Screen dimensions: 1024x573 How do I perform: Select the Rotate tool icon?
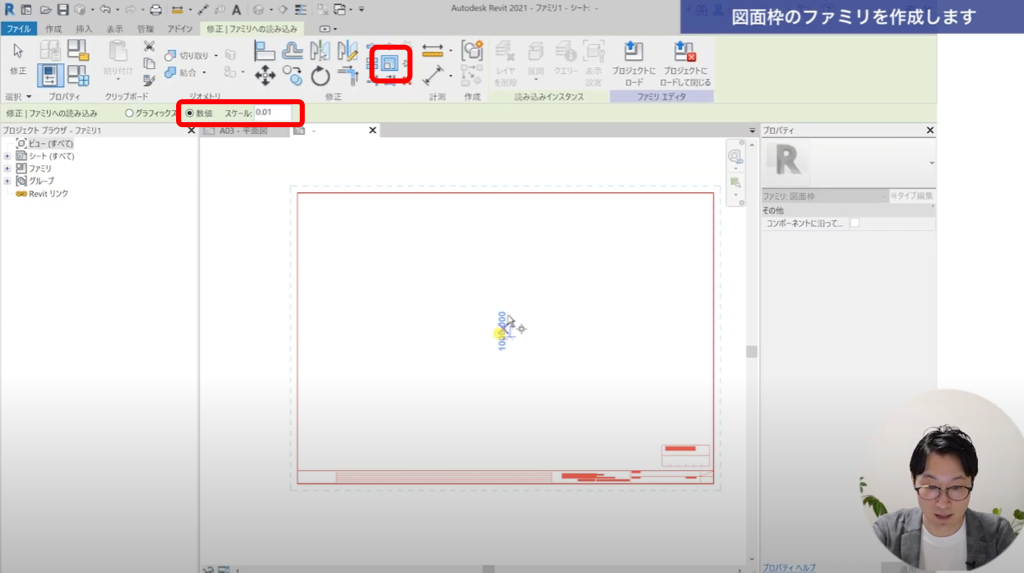(x=320, y=76)
